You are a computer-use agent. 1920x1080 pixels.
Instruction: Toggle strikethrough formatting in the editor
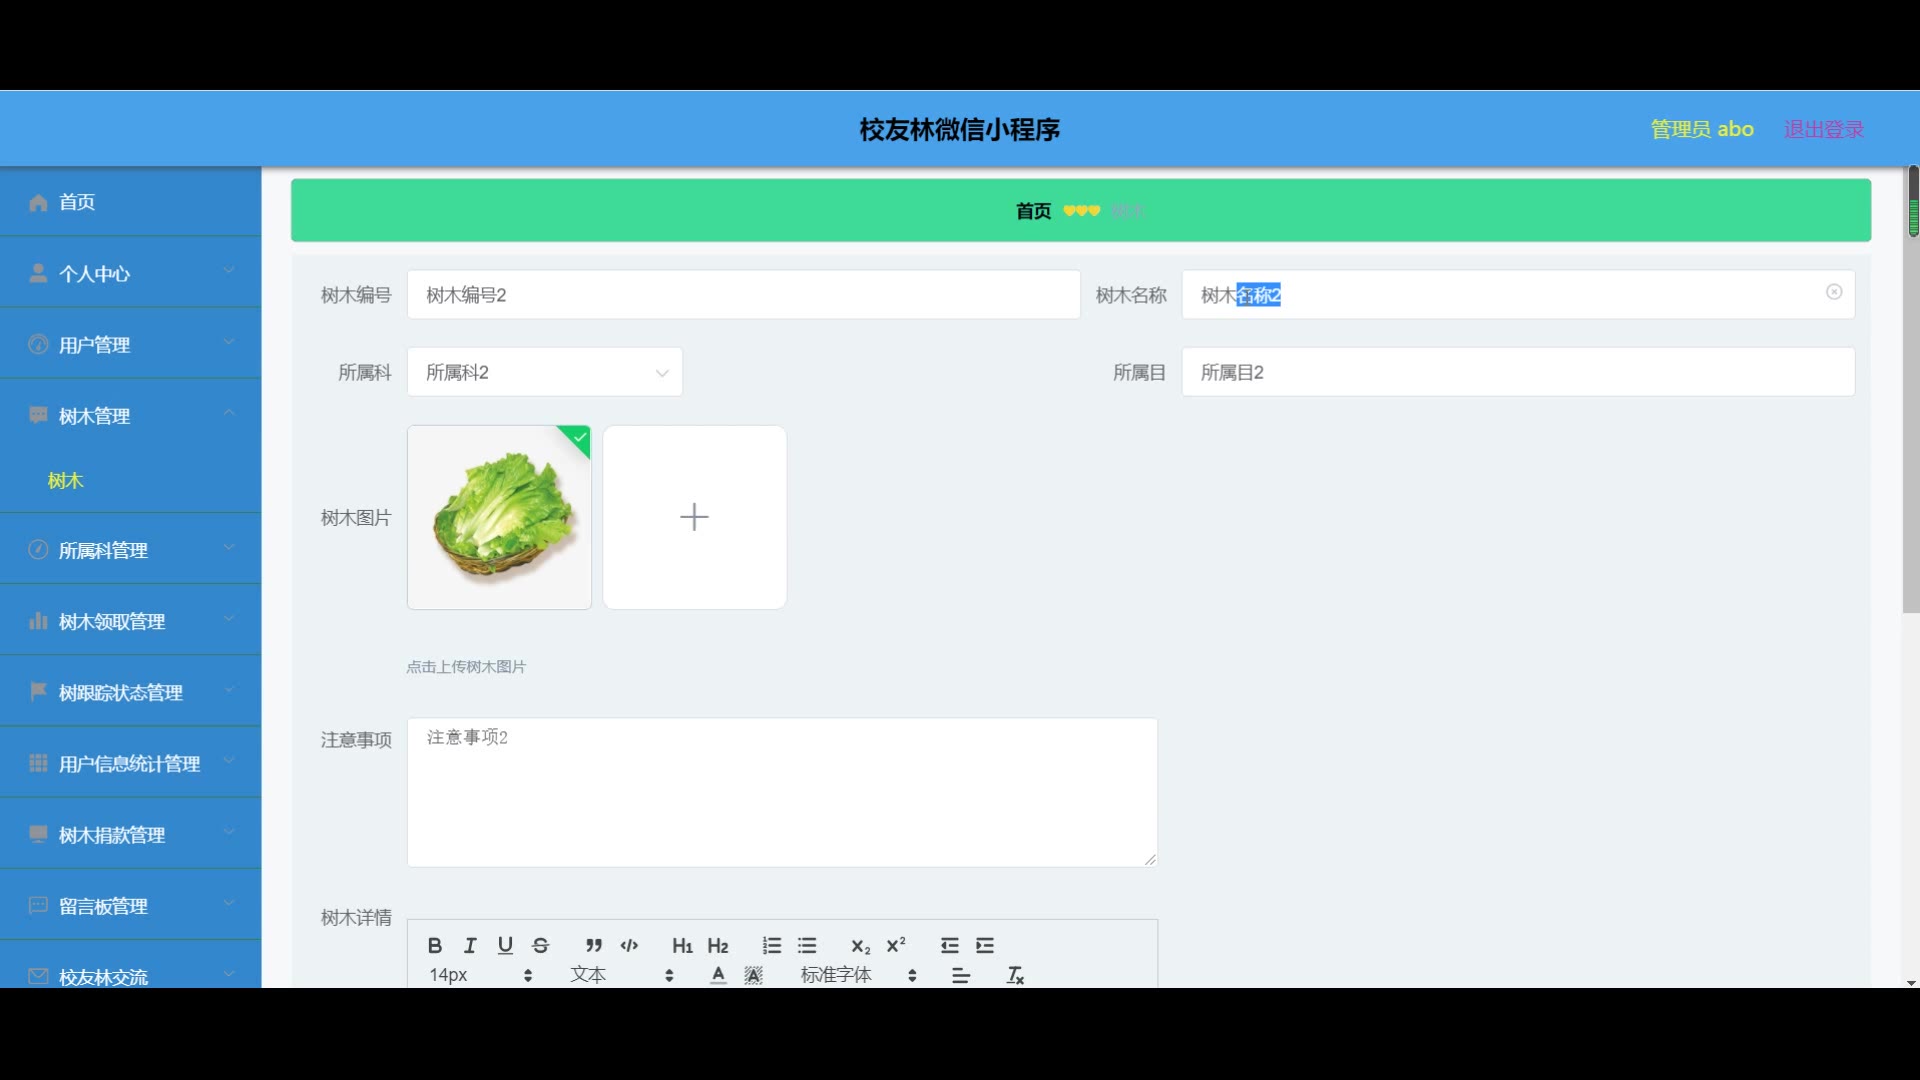[x=541, y=945]
